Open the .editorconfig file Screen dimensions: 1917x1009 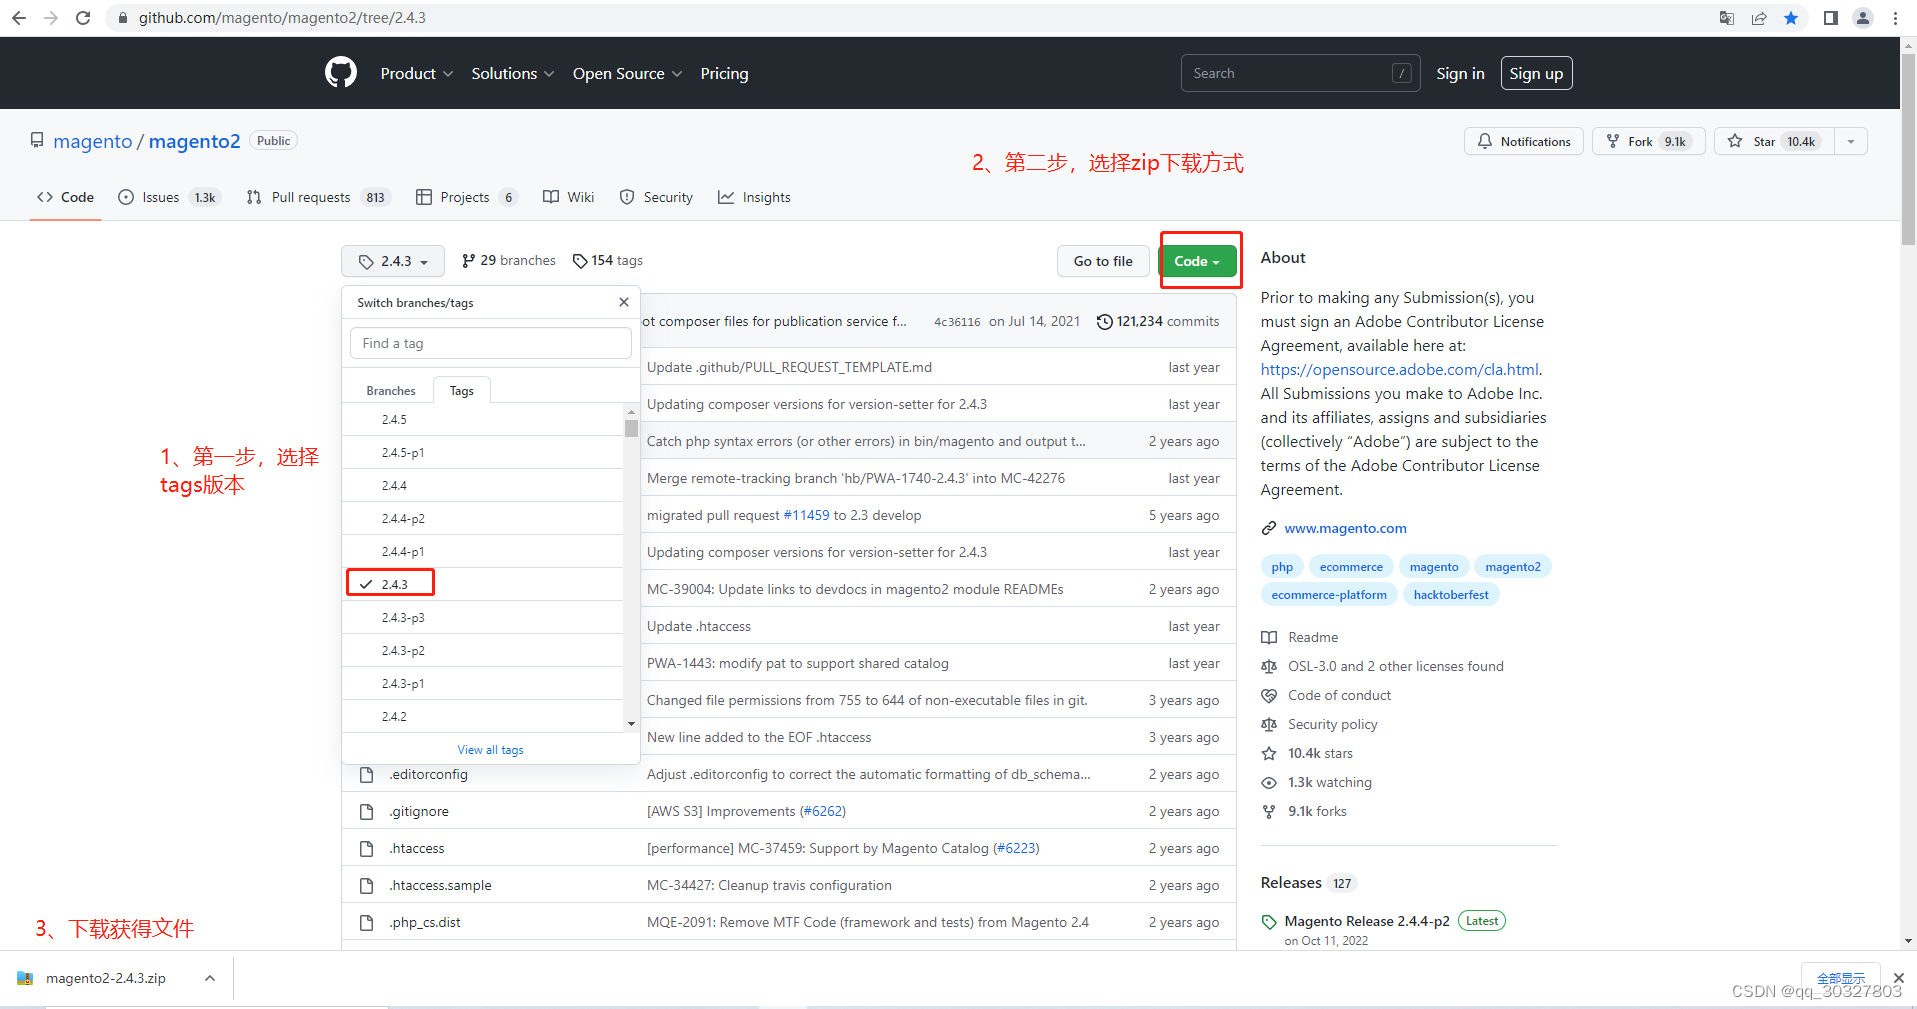point(428,774)
